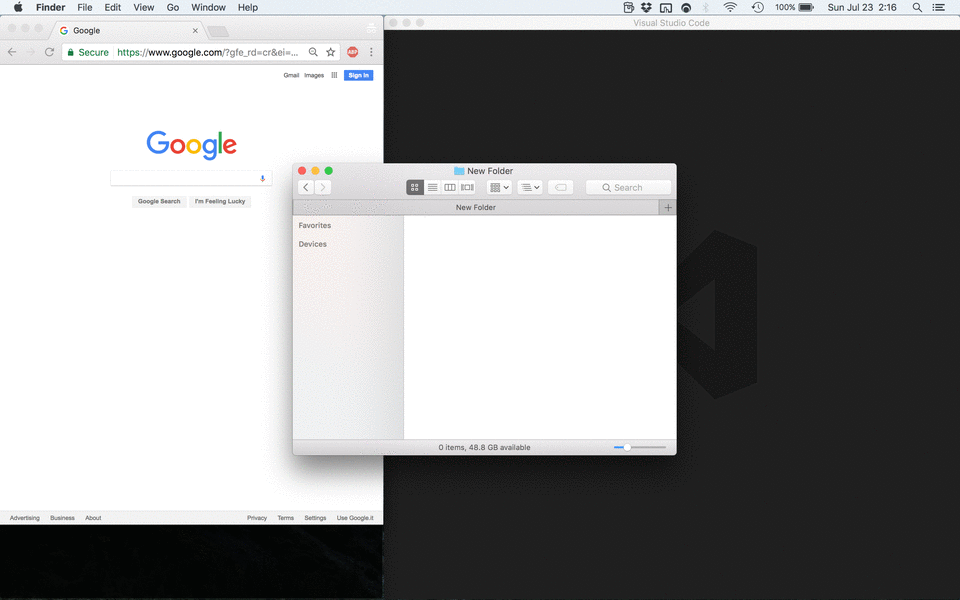The image size is (960, 600).
Task: Switch Finder to list view
Action: click(x=432, y=187)
